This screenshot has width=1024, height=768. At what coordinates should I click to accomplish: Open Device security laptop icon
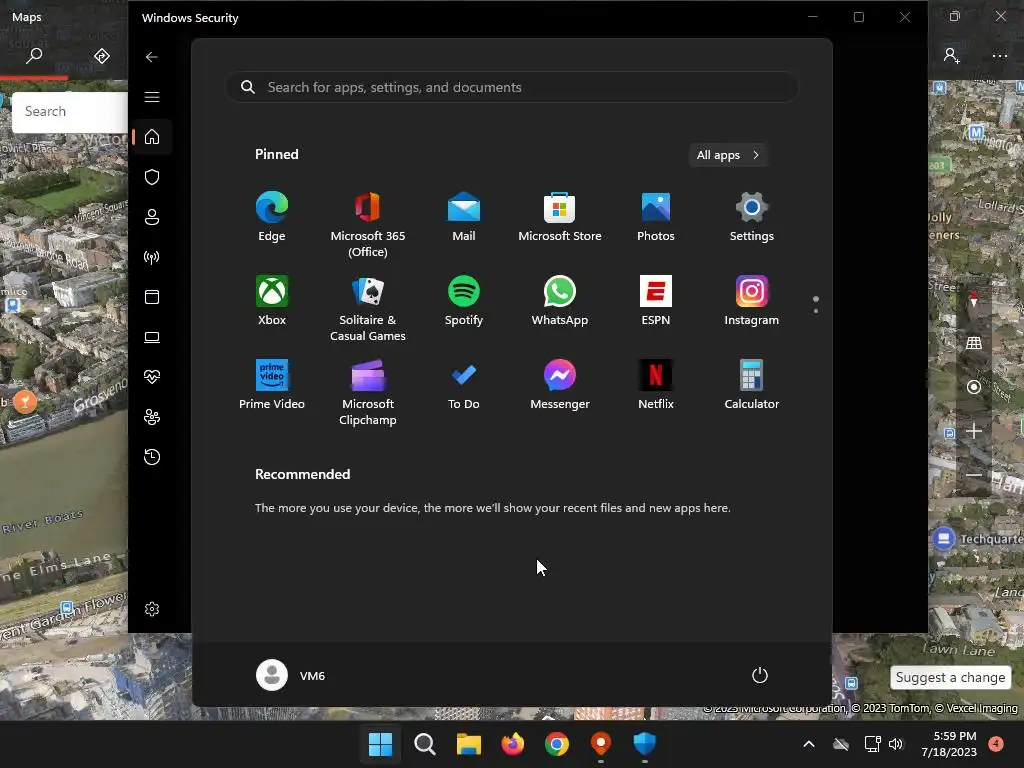(152, 337)
